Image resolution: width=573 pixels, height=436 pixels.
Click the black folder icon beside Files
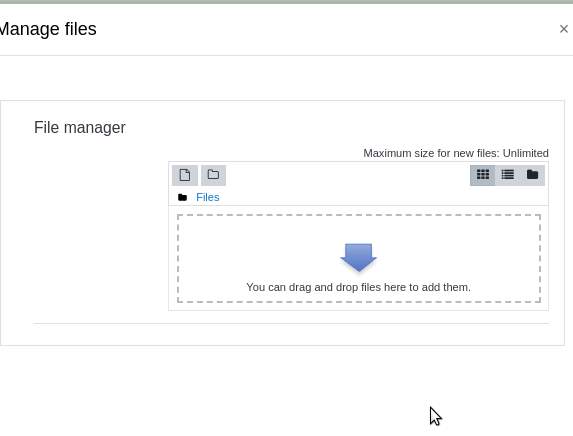coord(182,198)
